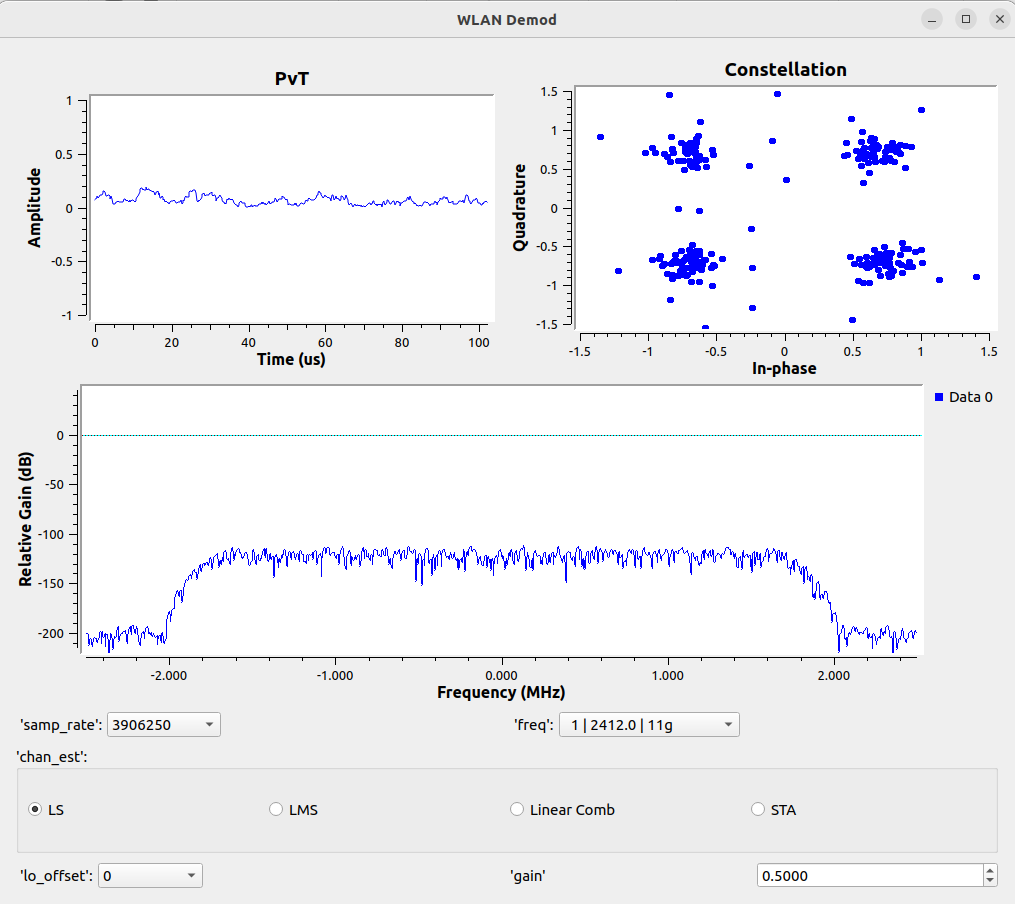
Task: Click the PvT plot title
Action: [292, 78]
